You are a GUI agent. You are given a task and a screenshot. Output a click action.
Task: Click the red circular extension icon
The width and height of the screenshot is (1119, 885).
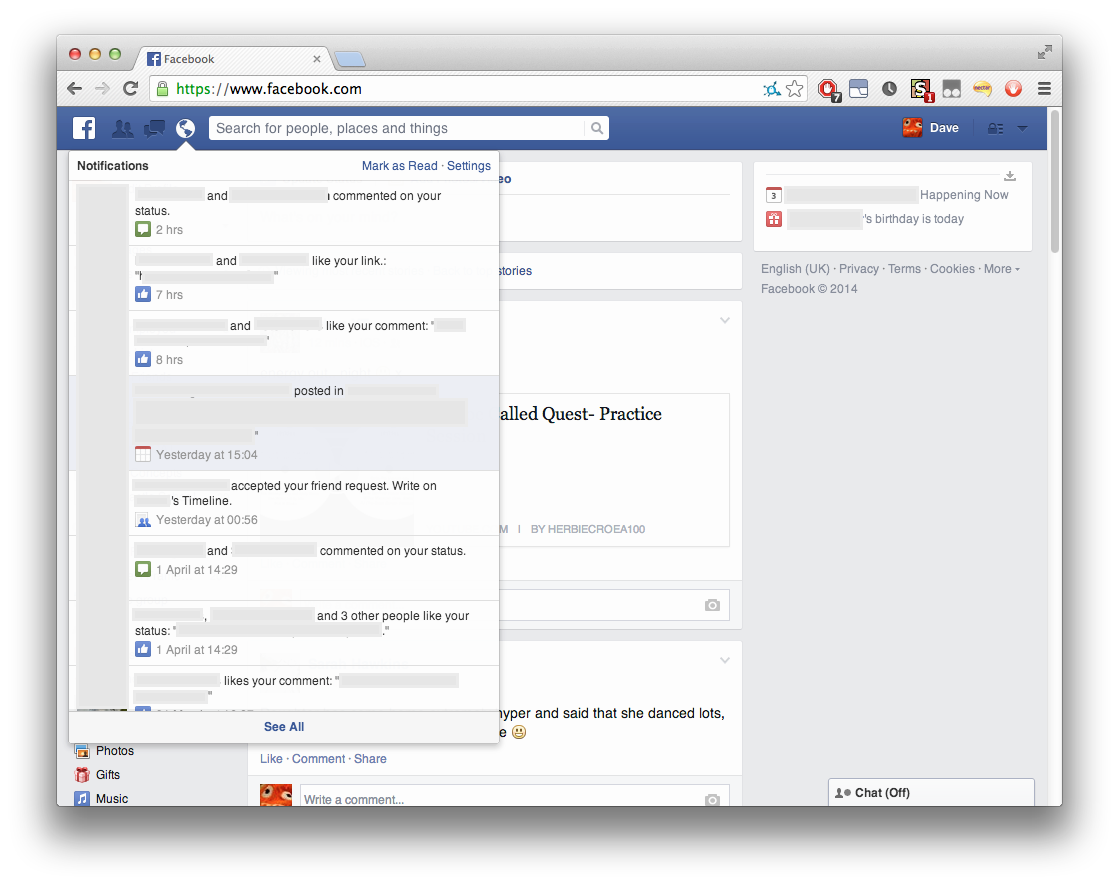(x=1013, y=88)
